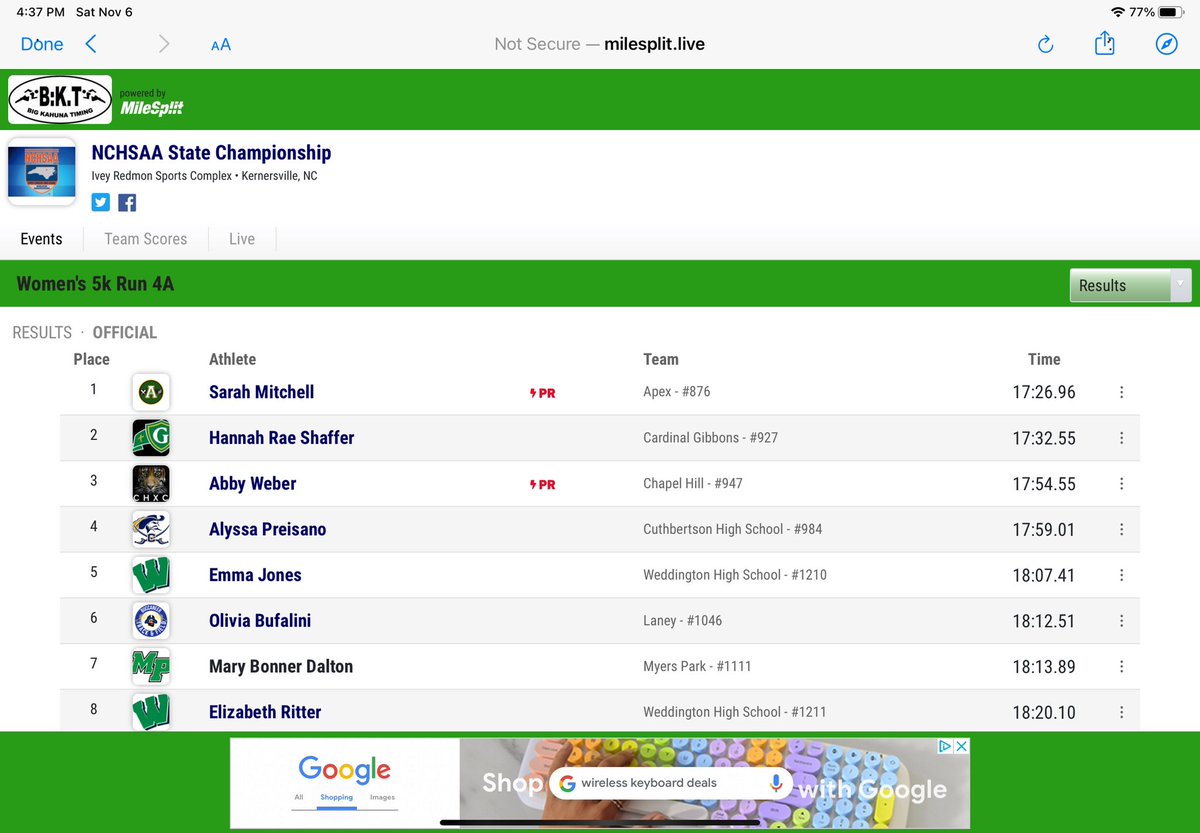This screenshot has width=1200, height=833.
Task: Tap Done to close the browser view
Action: pos(42,44)
